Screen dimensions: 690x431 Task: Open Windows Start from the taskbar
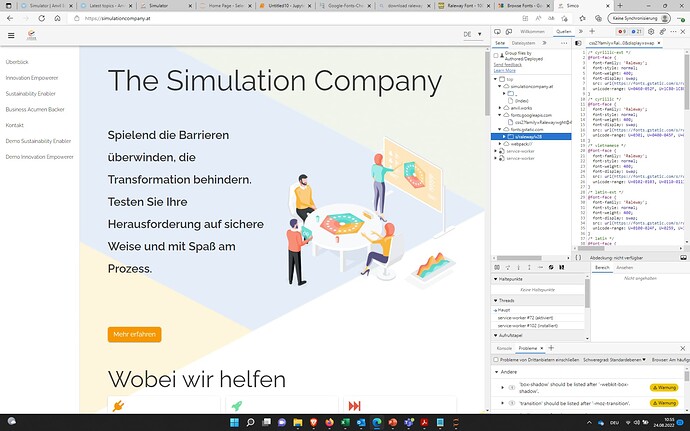point(235,423)
